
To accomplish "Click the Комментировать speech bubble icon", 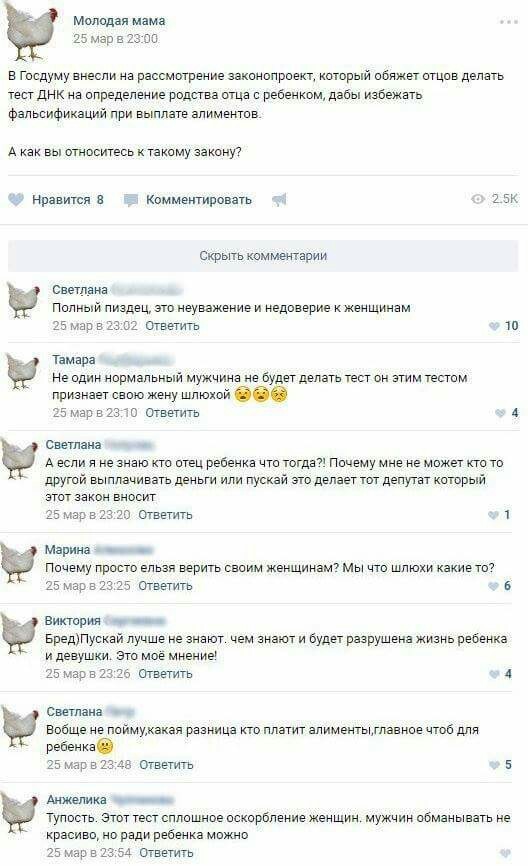I will point(131,200).
